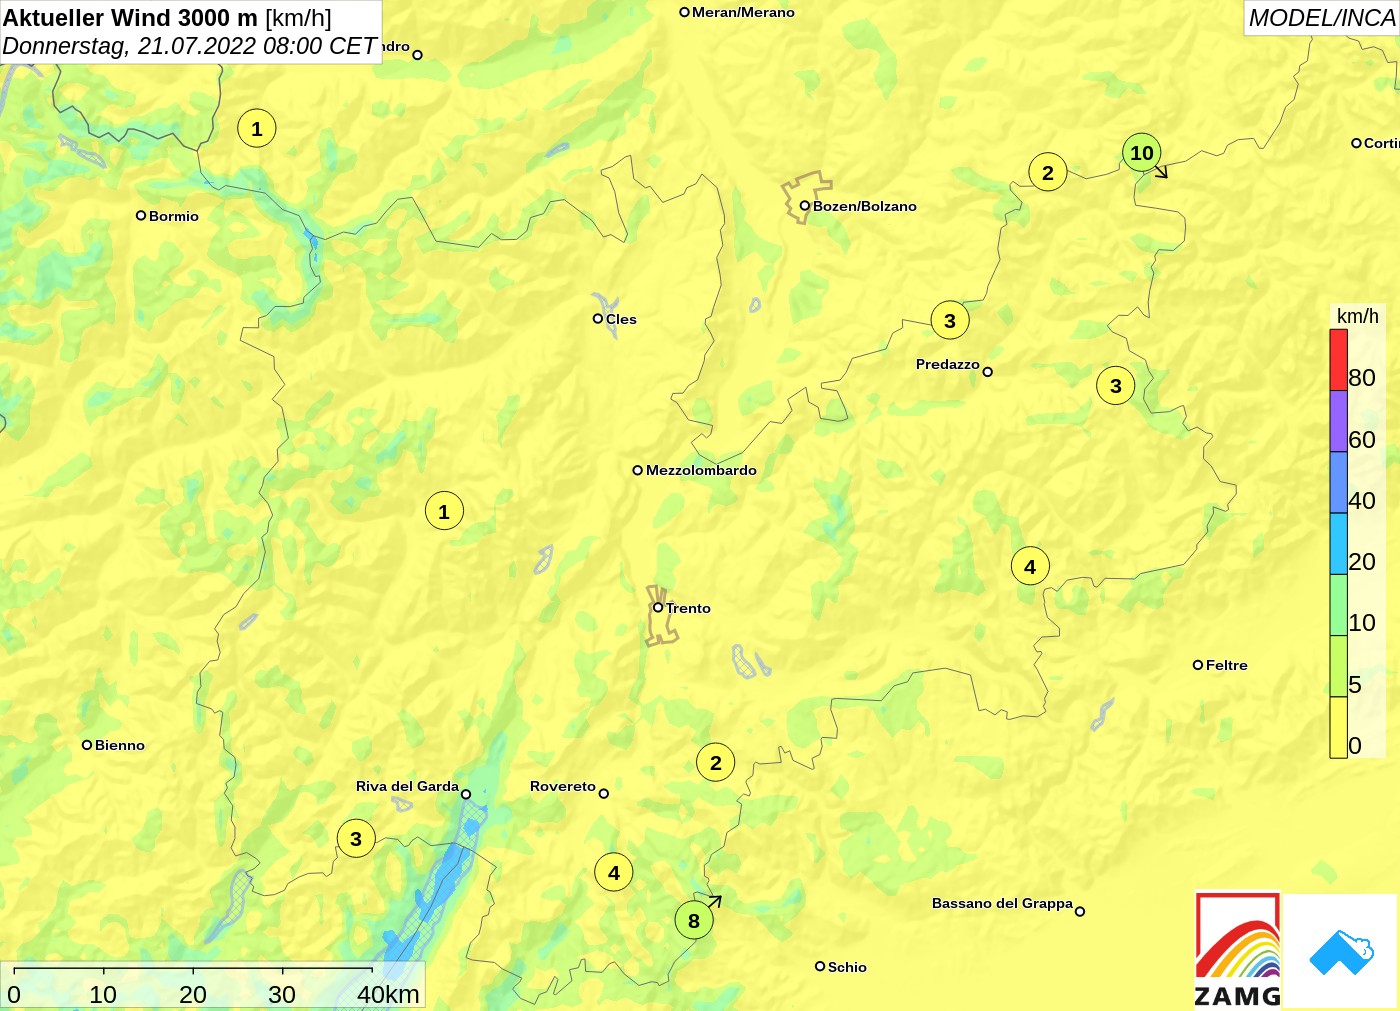Open the ZAMG rainbow logo

[1238, 950]
